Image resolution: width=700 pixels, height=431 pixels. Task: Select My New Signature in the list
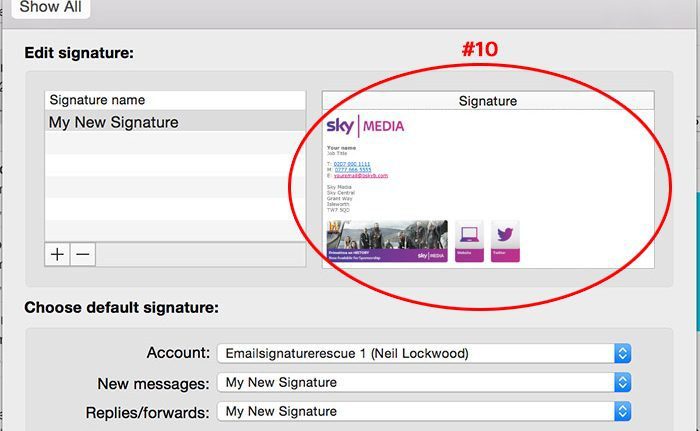[x=114, y=123]
